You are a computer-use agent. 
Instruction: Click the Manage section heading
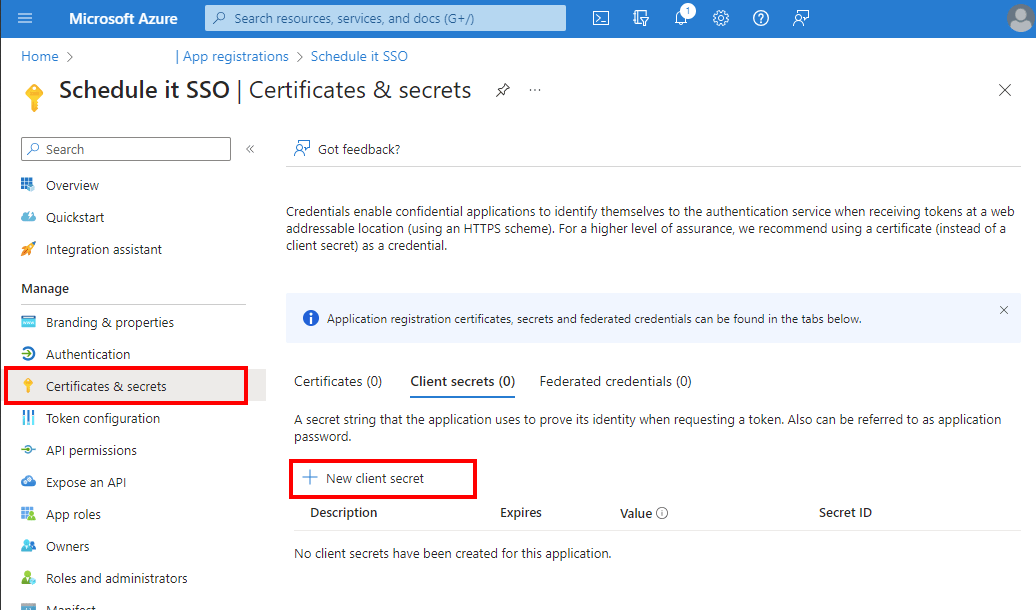click(x=45, y=289)
